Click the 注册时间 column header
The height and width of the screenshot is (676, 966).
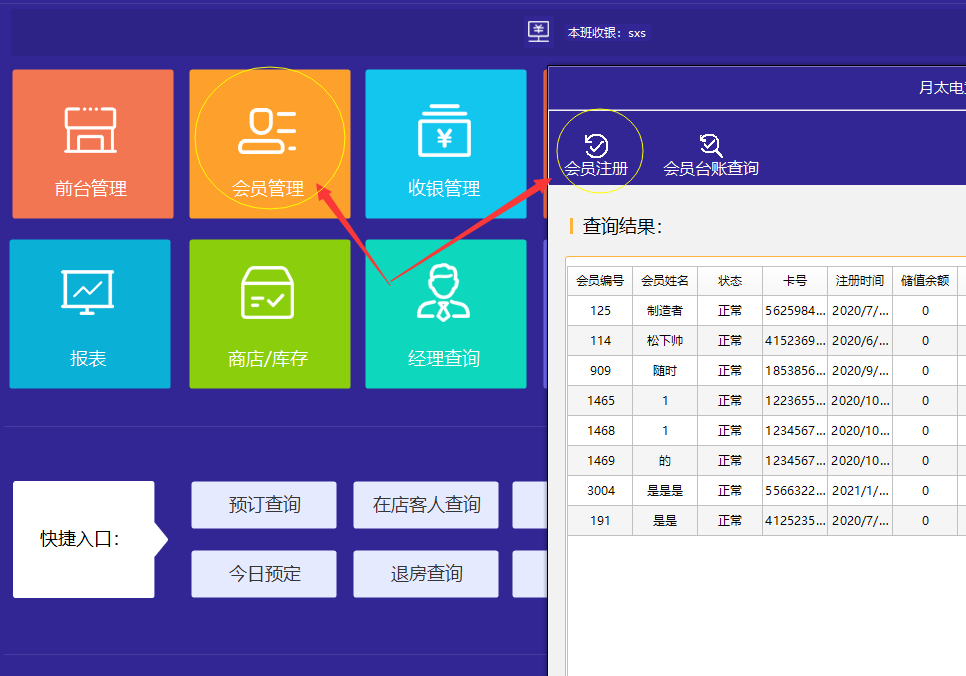pyautogui.click(x=860, y=281)
